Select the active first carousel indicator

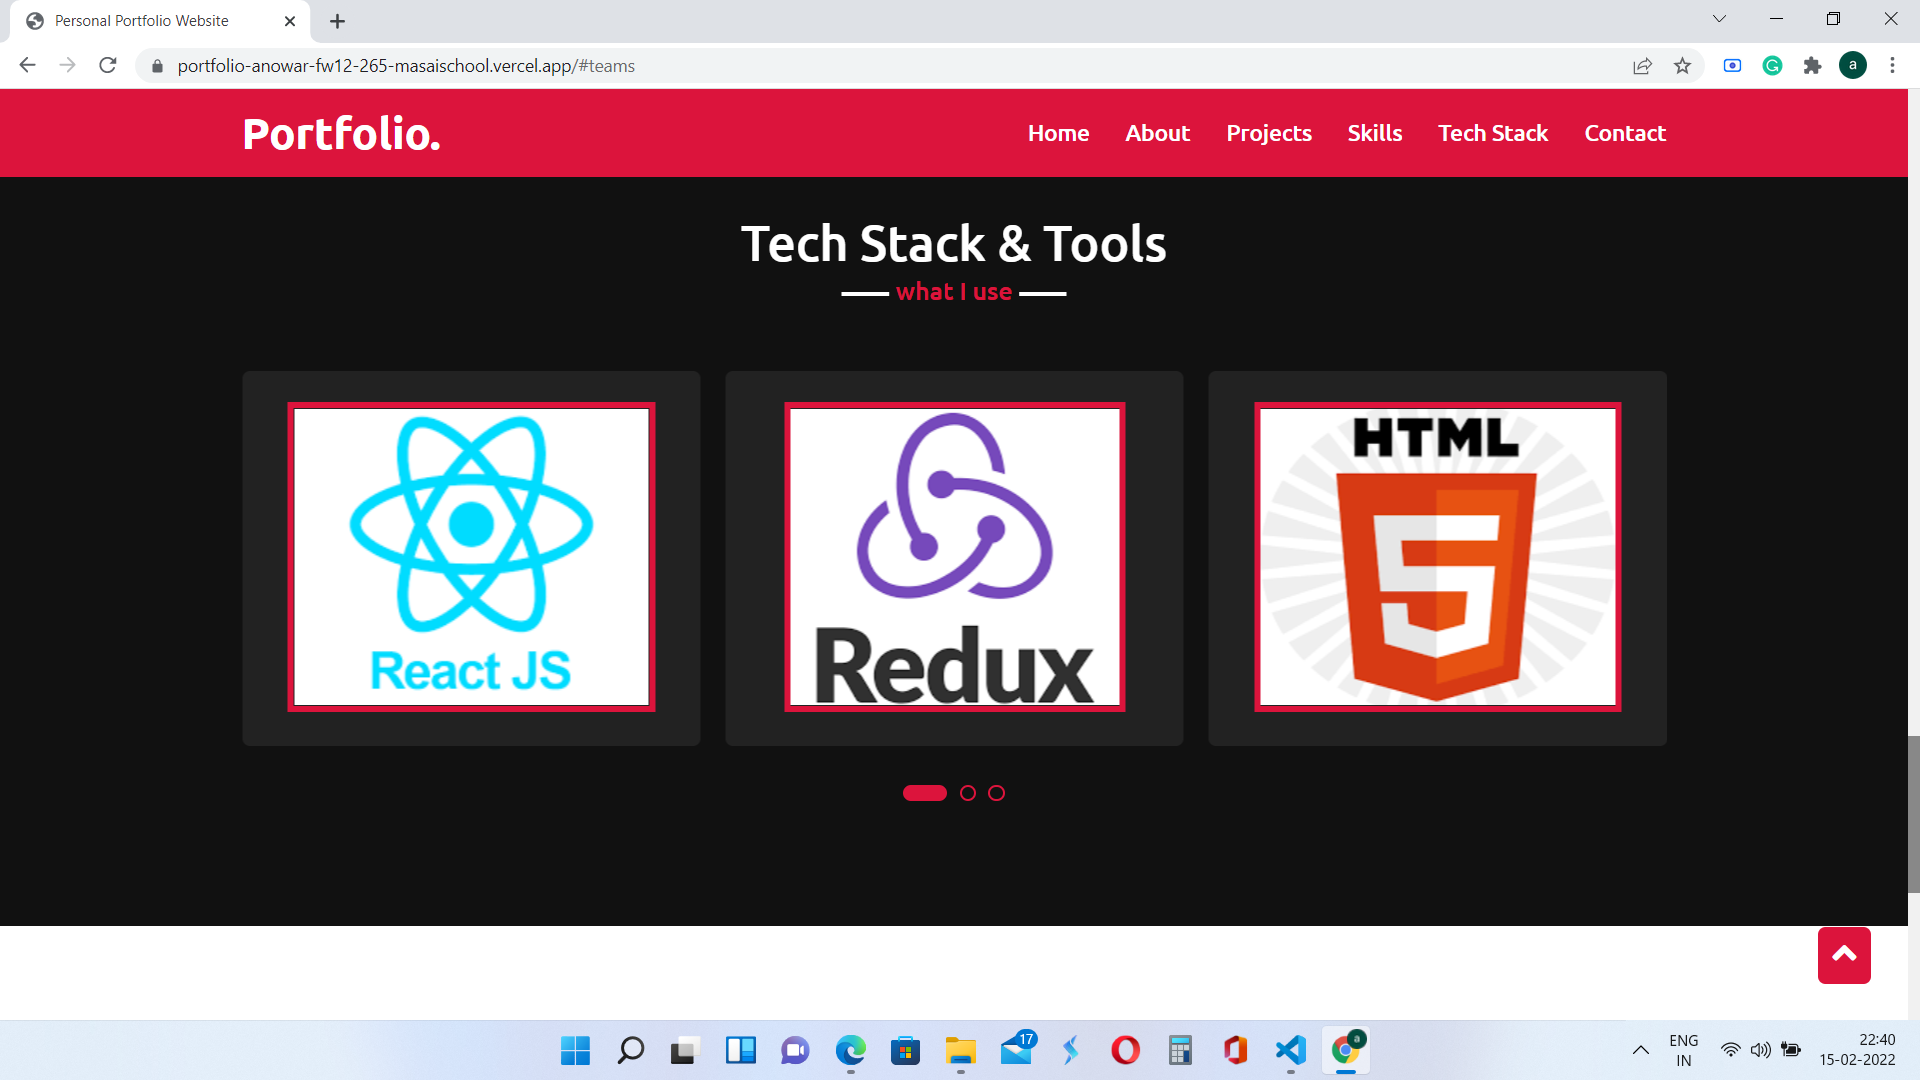coord(924,793)
